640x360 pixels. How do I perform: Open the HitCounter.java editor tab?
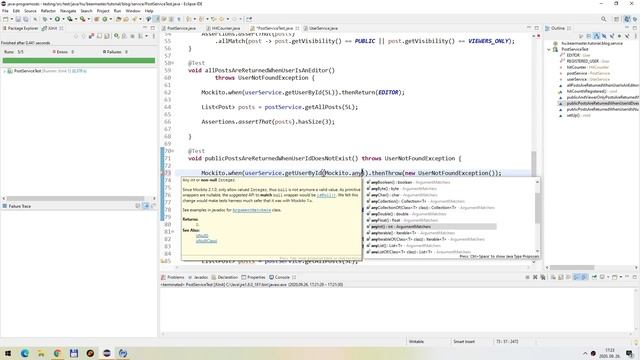(x=223, y=28)
